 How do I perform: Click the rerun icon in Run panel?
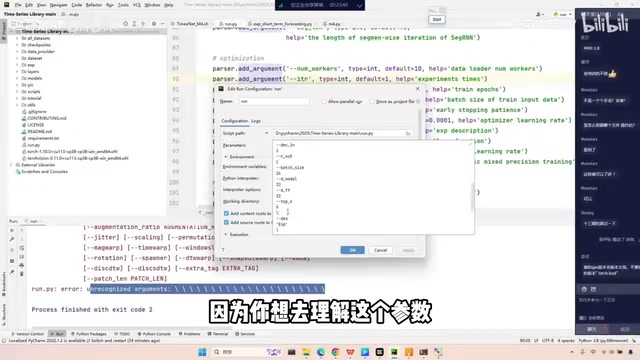click(x=12, y=230)
